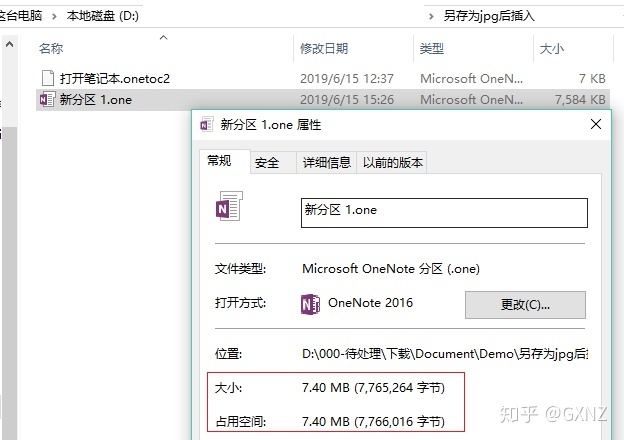Sort files by 类型 column header

tap(432, 49)
